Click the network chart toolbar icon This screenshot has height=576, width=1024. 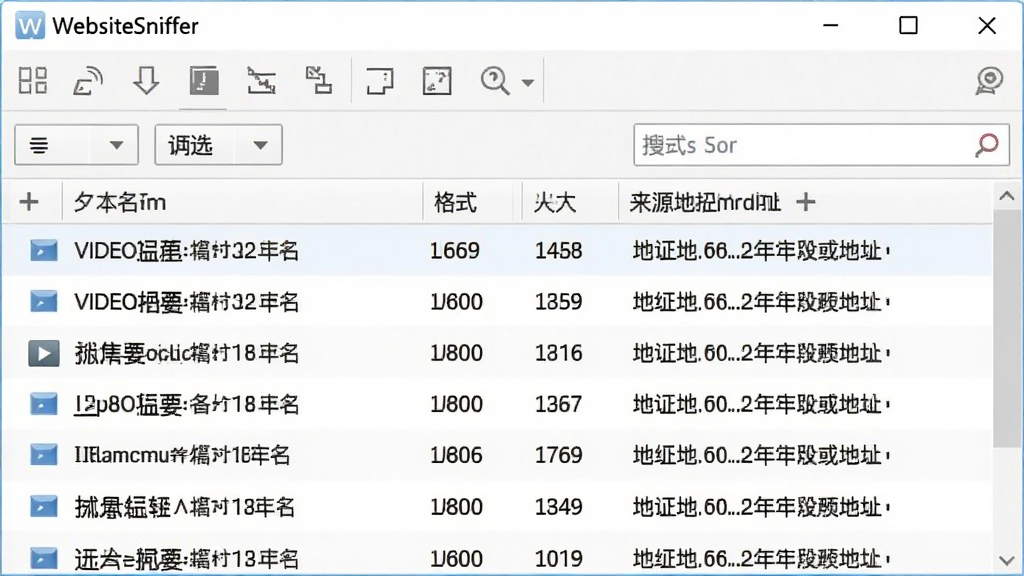(261, 81)
